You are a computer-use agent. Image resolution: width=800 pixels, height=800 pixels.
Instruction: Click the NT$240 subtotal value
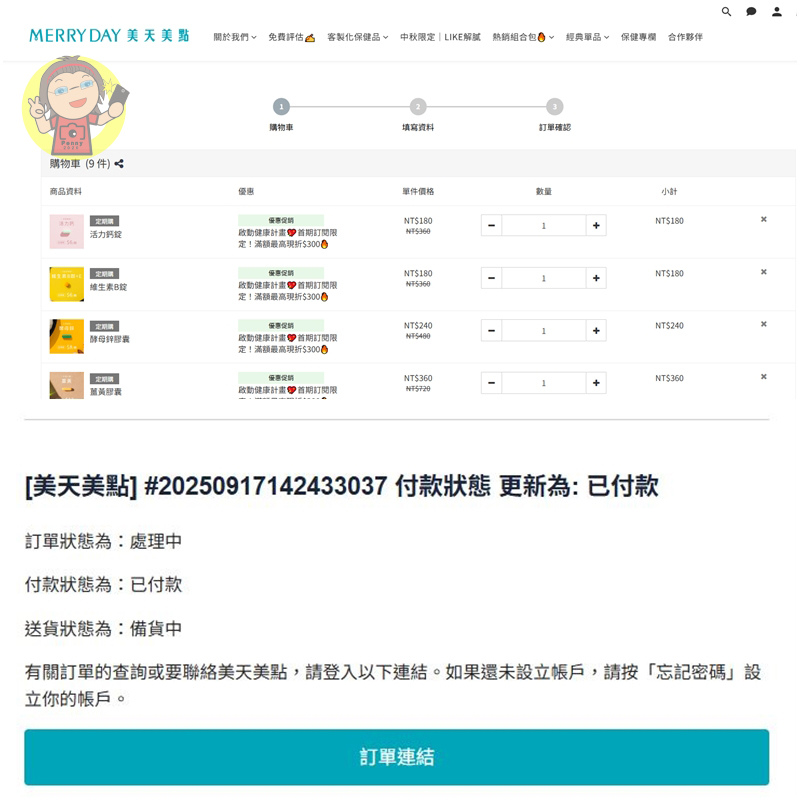(x=669, y=326)
